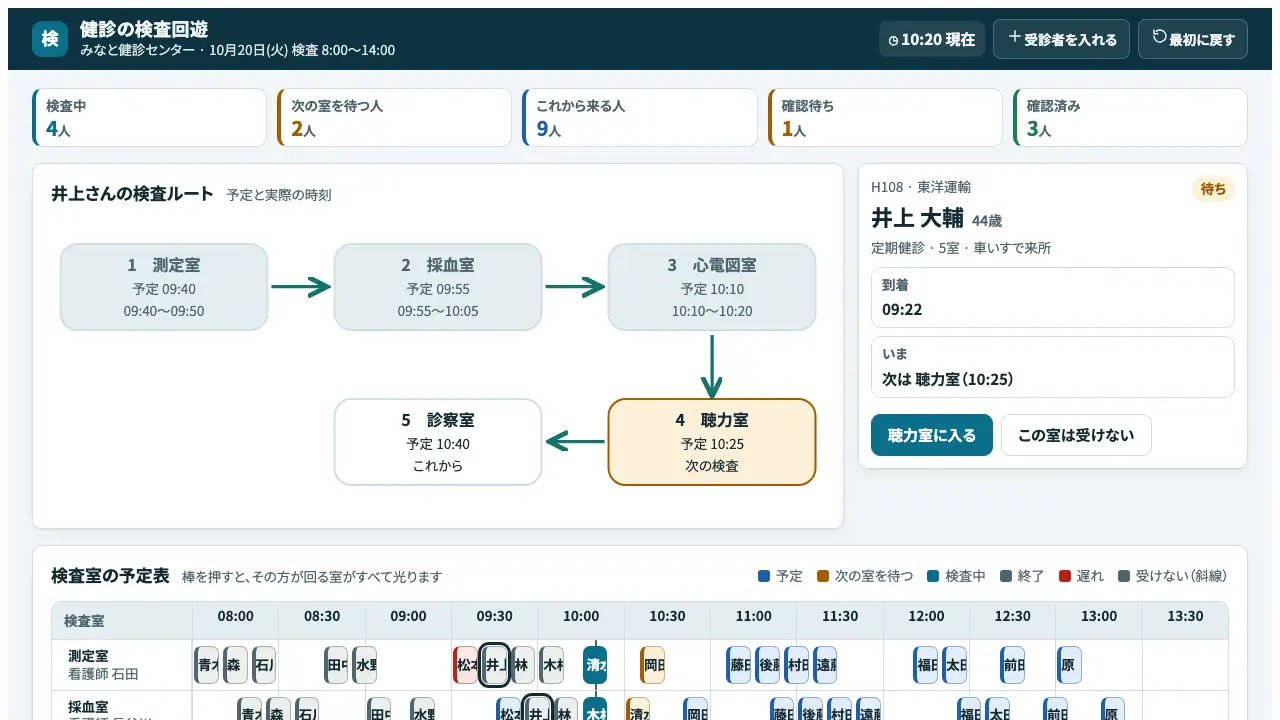This screenshot has height=720, width=1280.
Task: Click the 受けない(斜線) legend item
Action: pos(1172,576)
